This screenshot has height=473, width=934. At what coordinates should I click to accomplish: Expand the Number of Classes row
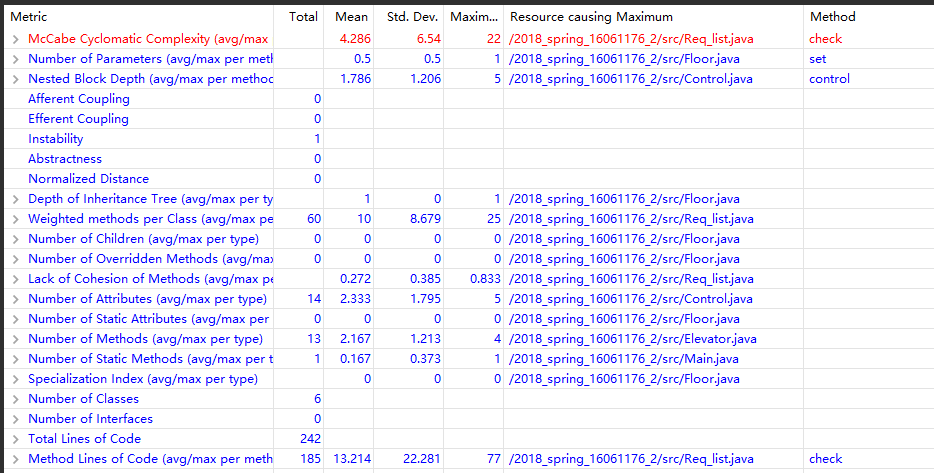[x=15, y=399]
